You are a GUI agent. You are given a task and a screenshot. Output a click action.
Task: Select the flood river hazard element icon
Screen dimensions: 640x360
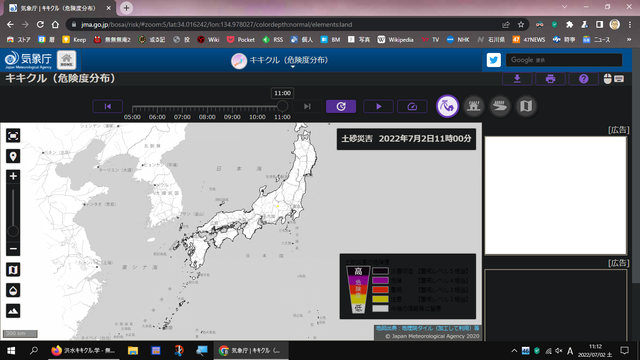(500, 106)
